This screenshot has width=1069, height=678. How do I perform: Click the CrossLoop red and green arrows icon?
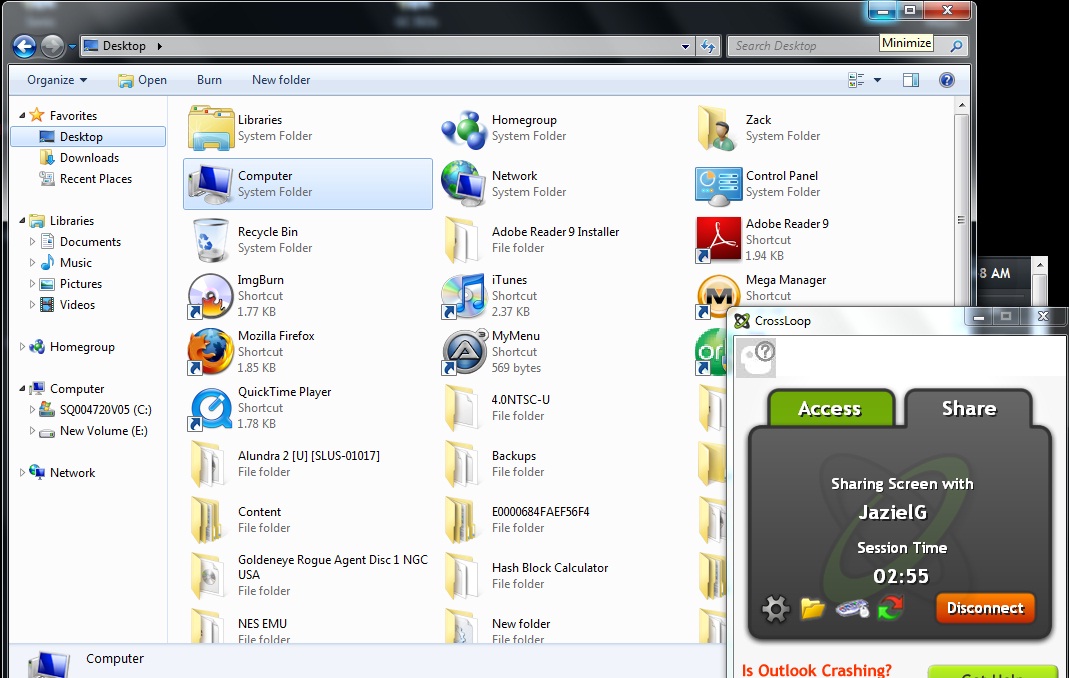(890, 607)
